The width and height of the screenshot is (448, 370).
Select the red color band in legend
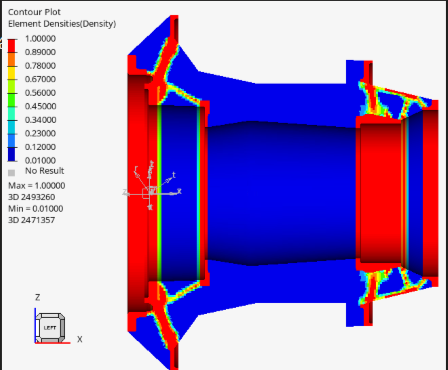pyautogui.click(x=12, y=46)
